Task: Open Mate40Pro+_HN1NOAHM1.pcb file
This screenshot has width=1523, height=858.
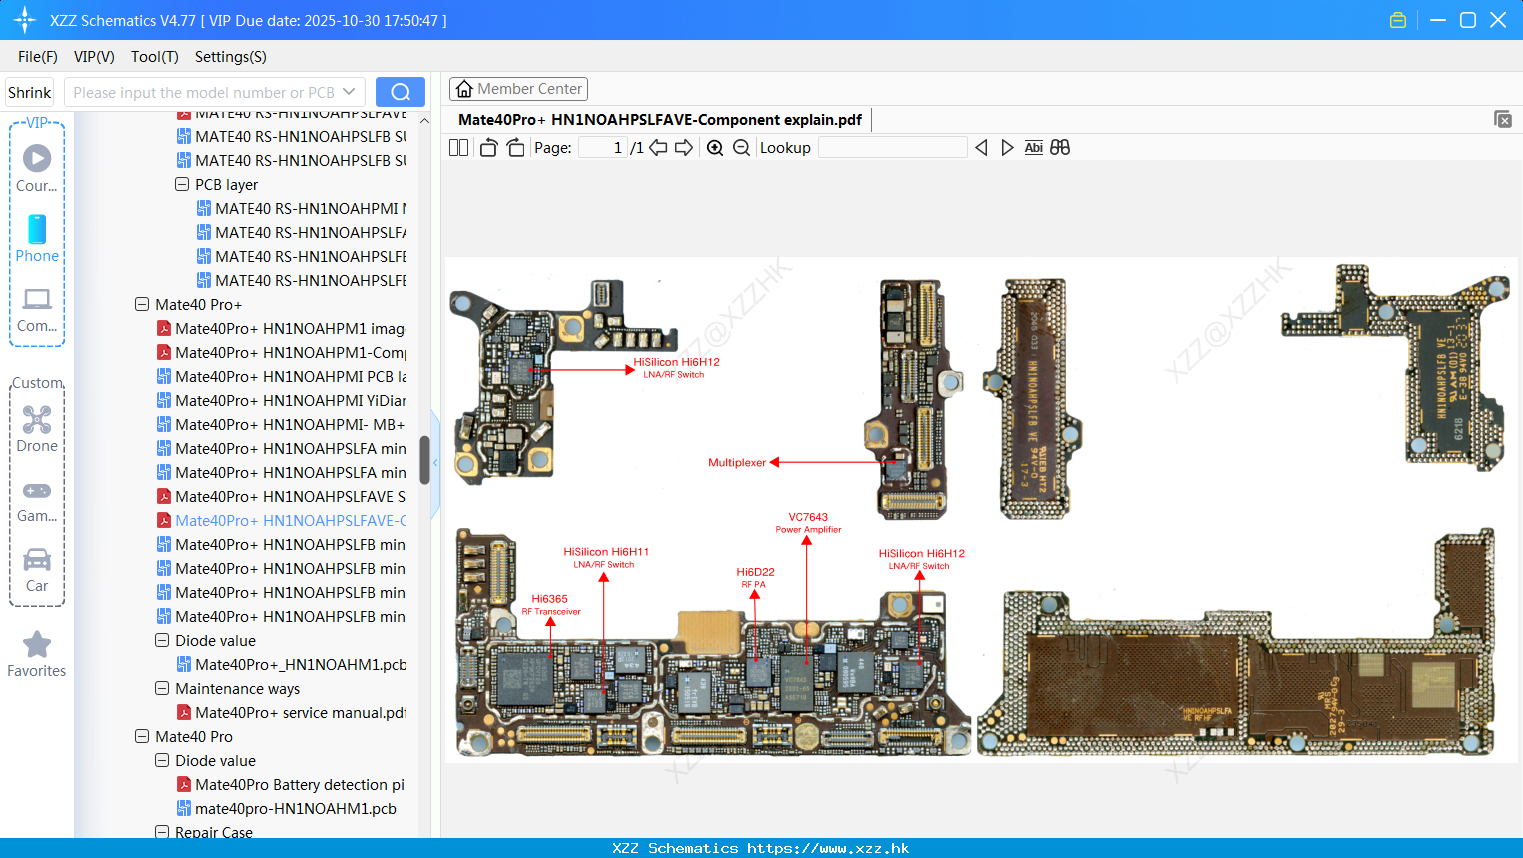Action: [291, 664]
